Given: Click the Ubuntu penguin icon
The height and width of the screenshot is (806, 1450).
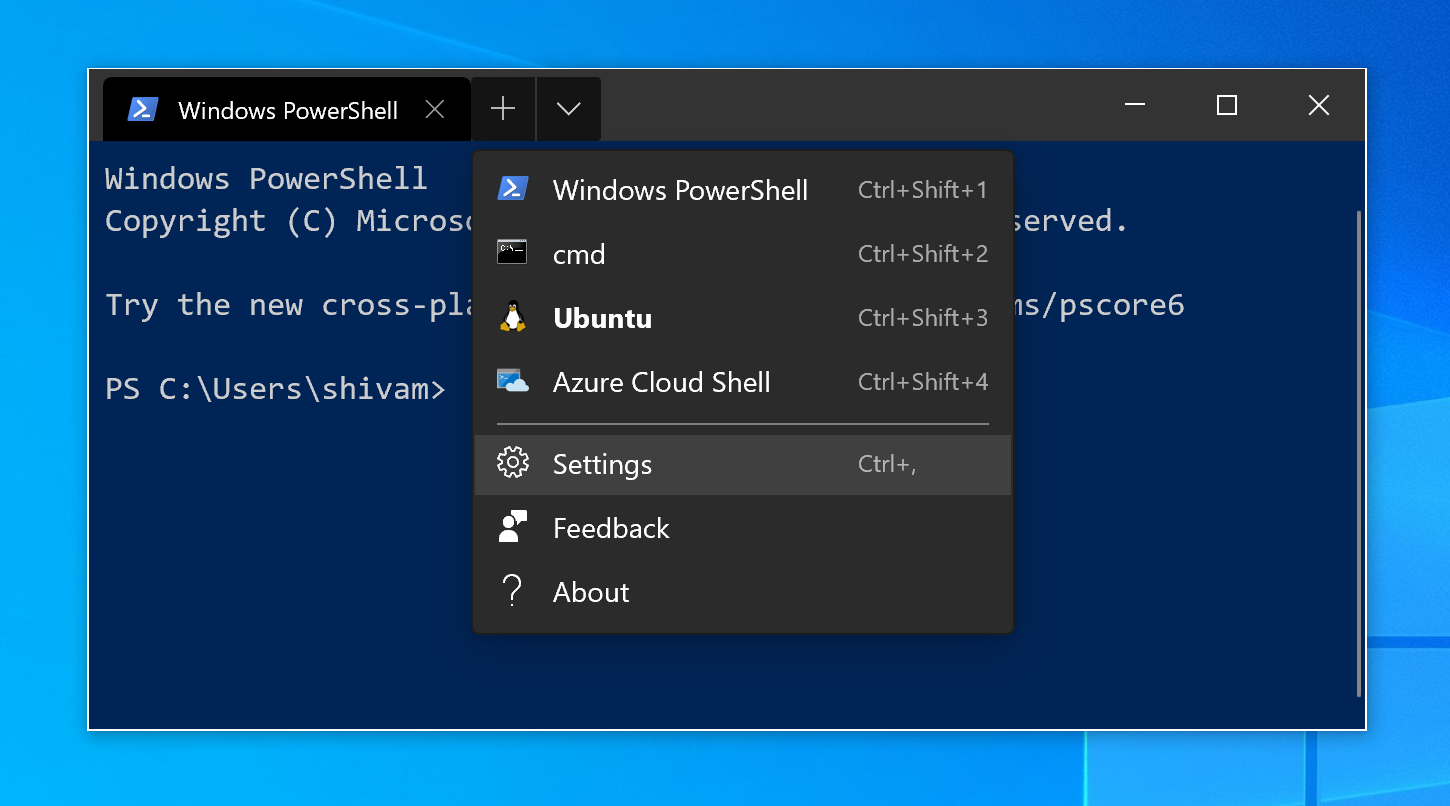Looking at the screenshot, I should (512, 317).
